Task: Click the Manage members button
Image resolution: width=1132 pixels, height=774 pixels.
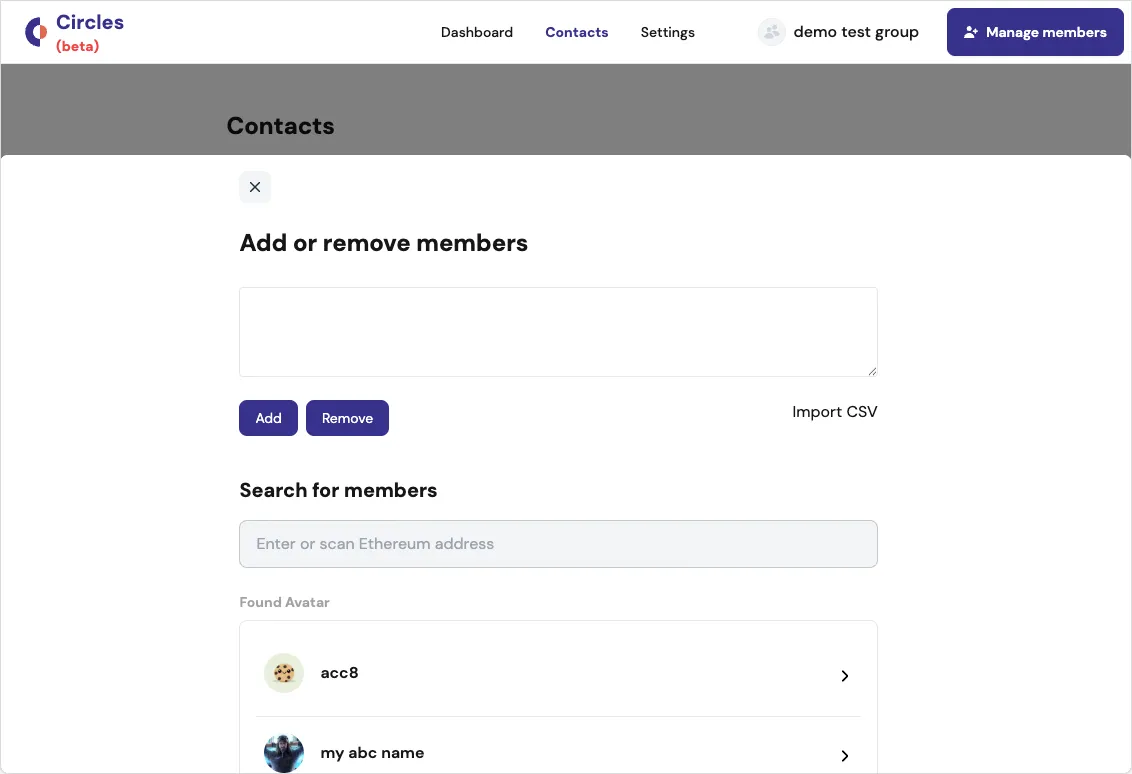Action: point(1035,32)
